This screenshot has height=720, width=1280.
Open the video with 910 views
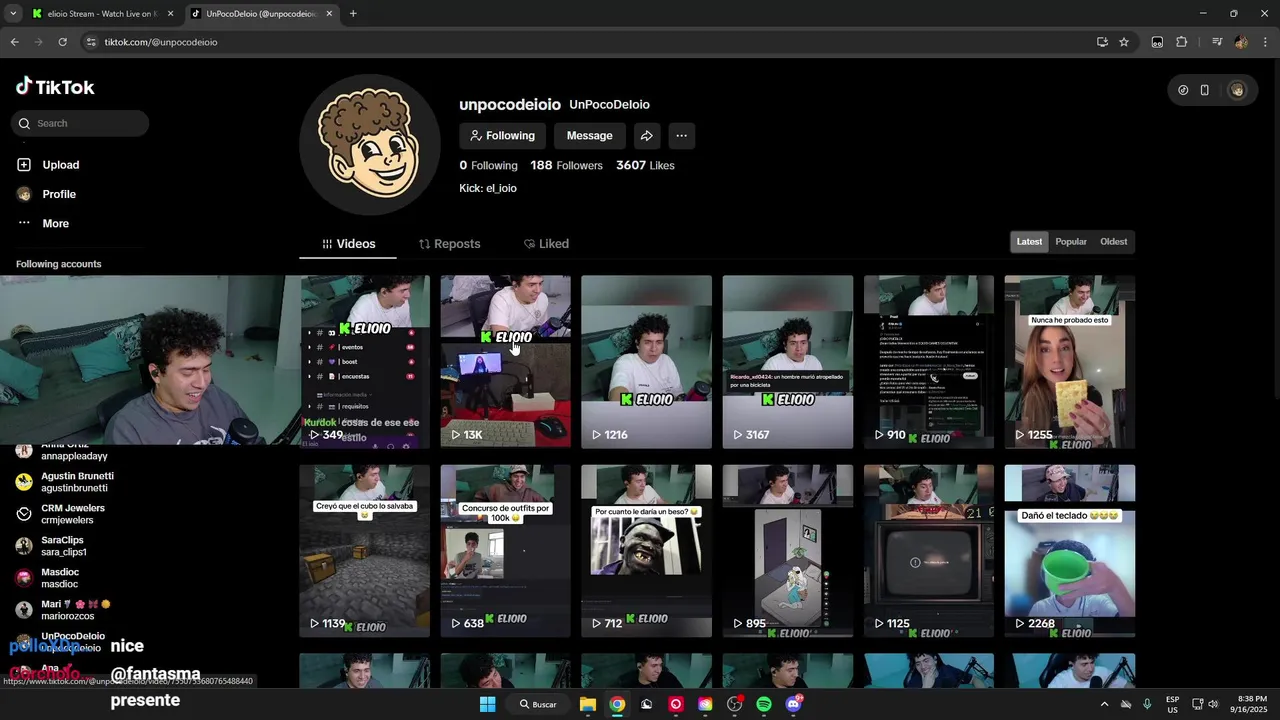928,361
